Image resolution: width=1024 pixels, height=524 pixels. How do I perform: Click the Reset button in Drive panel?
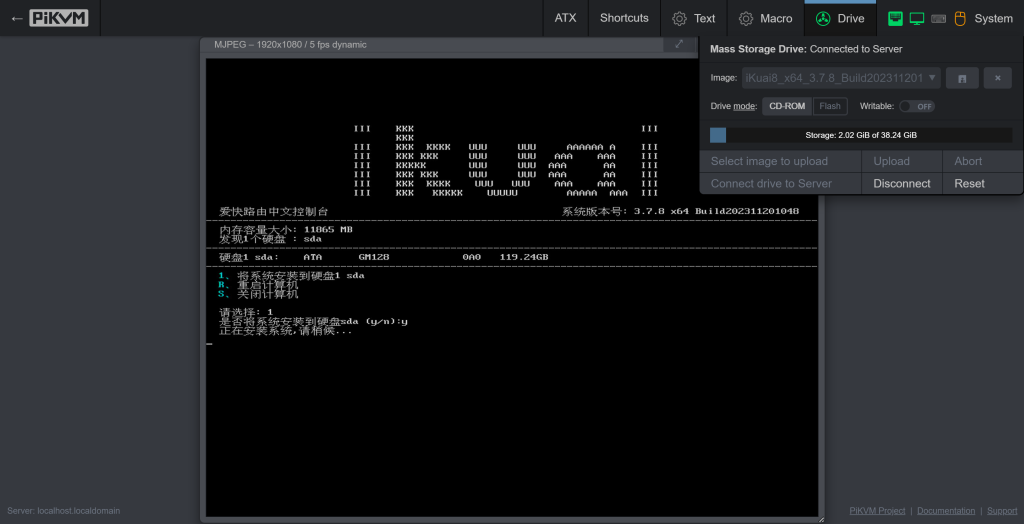[x=969, y=184]
